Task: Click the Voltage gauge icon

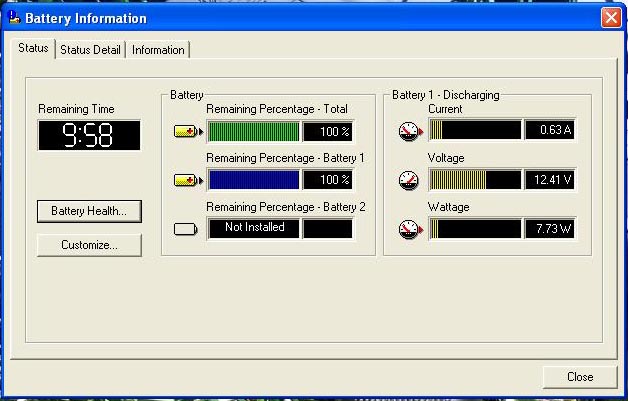Action: point(409,180)
